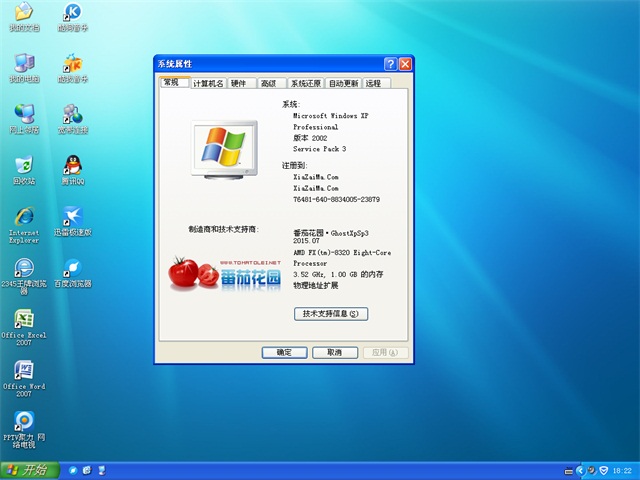Launch Internet Explorer from desktop
This screenshot has height=480, width=640.
tap(23, 218)
